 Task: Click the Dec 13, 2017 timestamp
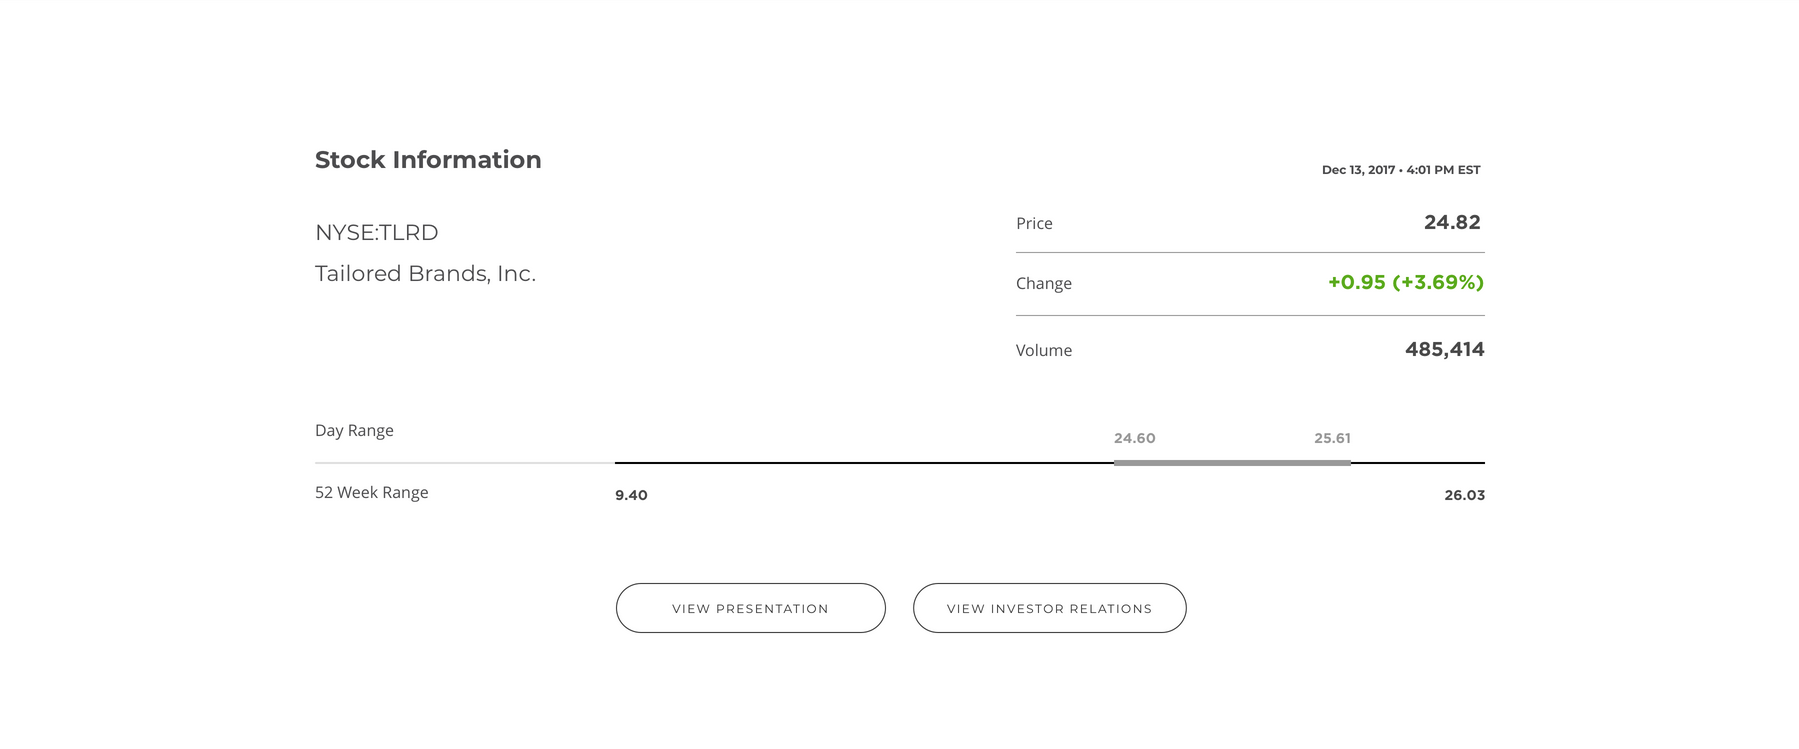1400,170
